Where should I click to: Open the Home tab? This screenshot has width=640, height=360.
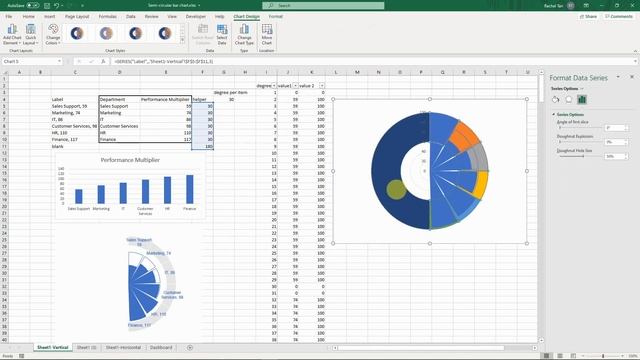click(x=29, y=16)
